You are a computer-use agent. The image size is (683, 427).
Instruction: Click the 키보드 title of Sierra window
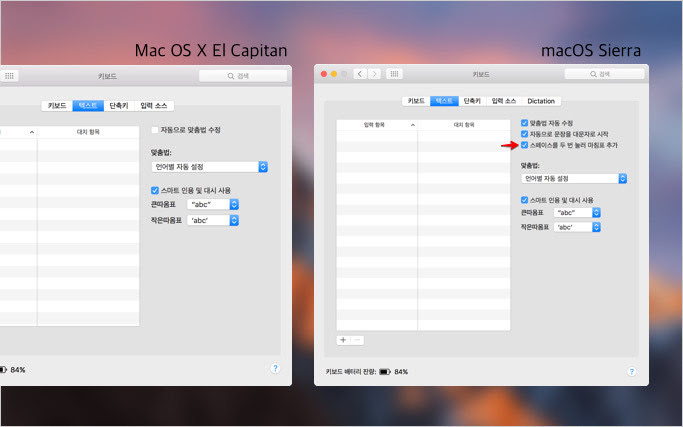[481, 75]
